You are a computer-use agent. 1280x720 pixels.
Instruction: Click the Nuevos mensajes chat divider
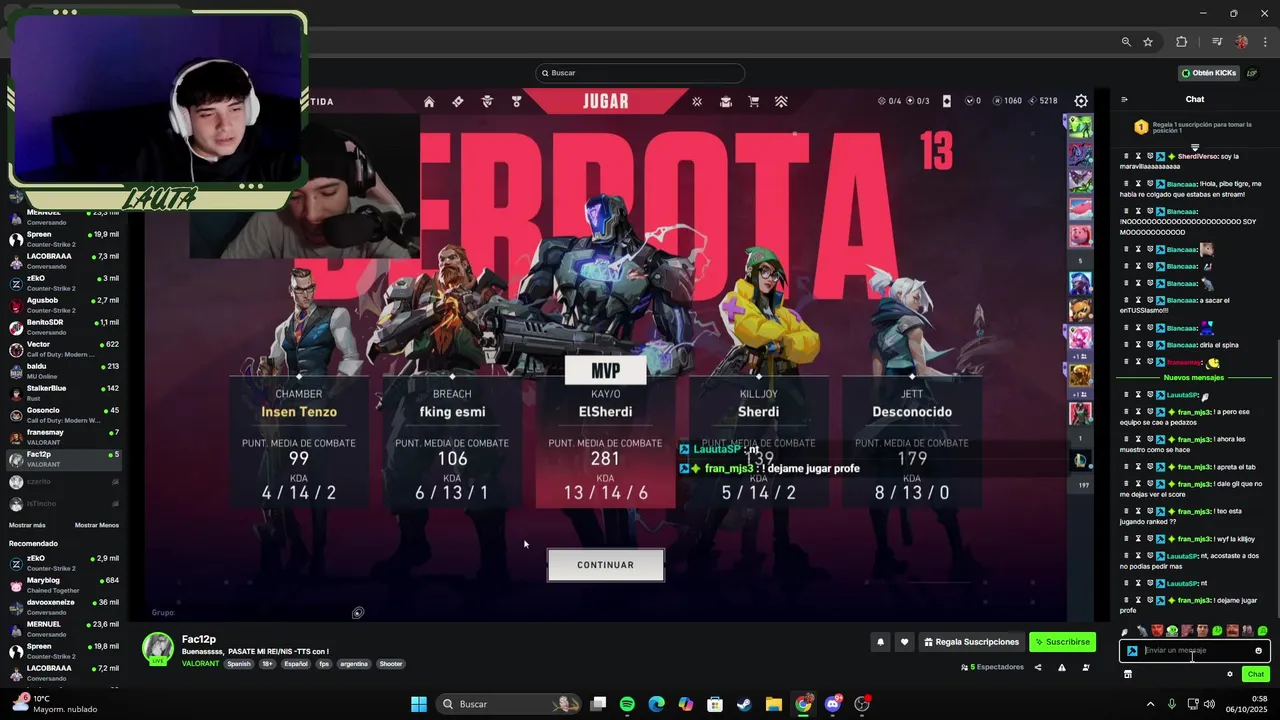click(x=1194, y=378)
